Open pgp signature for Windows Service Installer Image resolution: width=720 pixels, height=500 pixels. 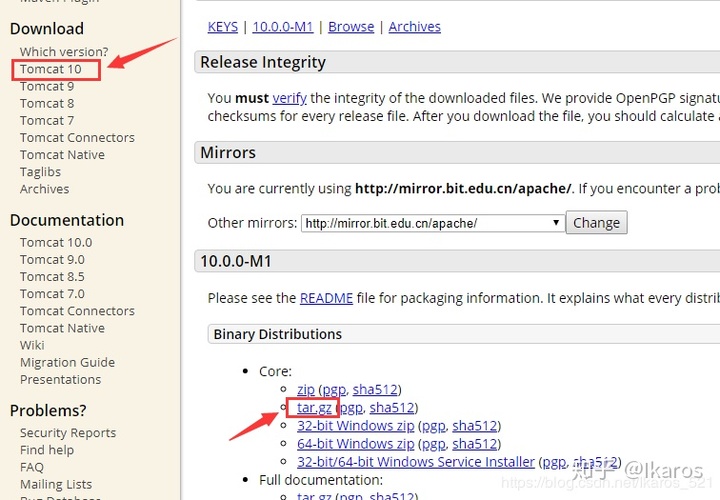coord(554,461)
